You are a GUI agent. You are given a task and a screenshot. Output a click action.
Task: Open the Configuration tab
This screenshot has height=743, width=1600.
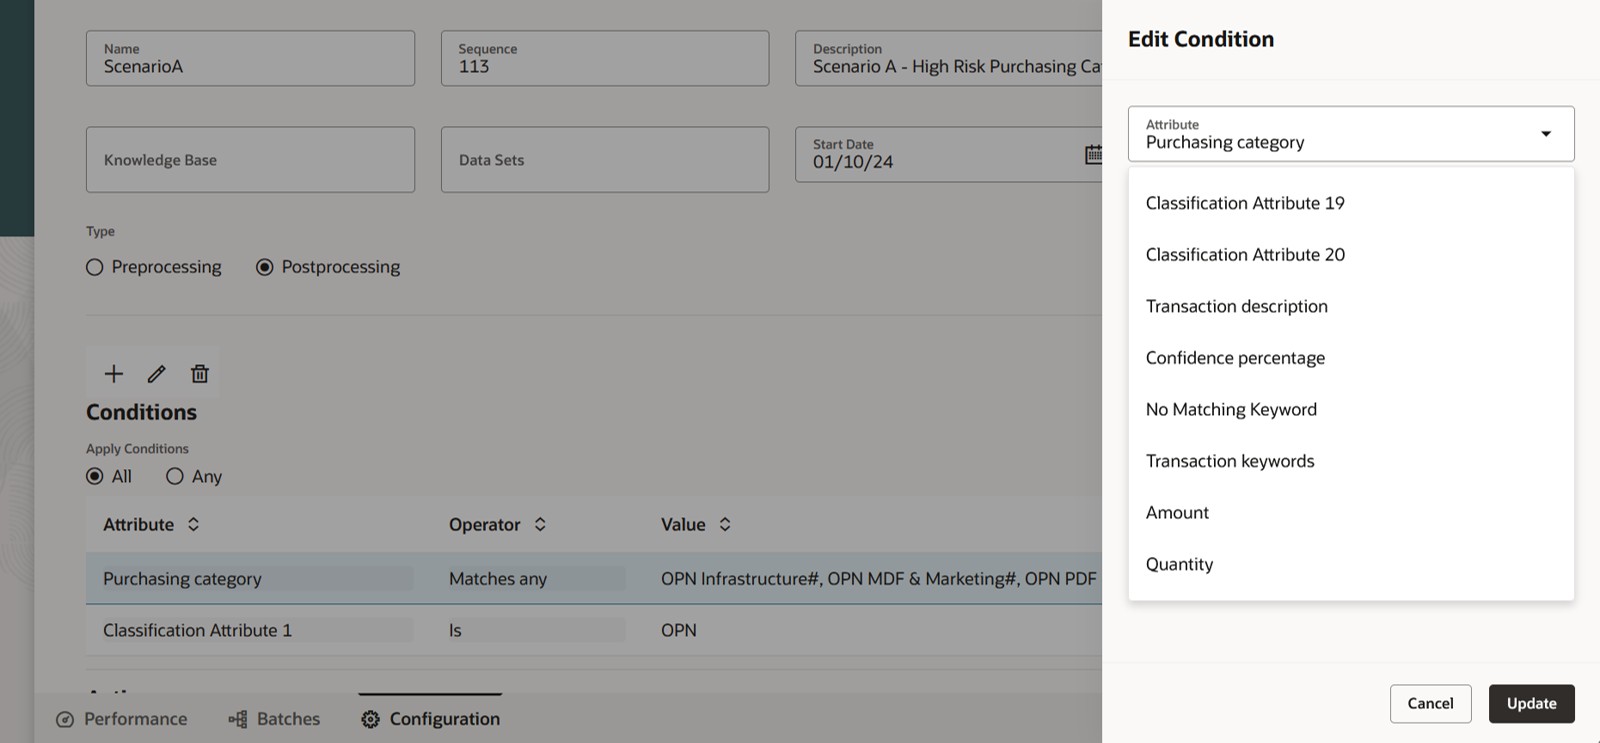point(431,719)
